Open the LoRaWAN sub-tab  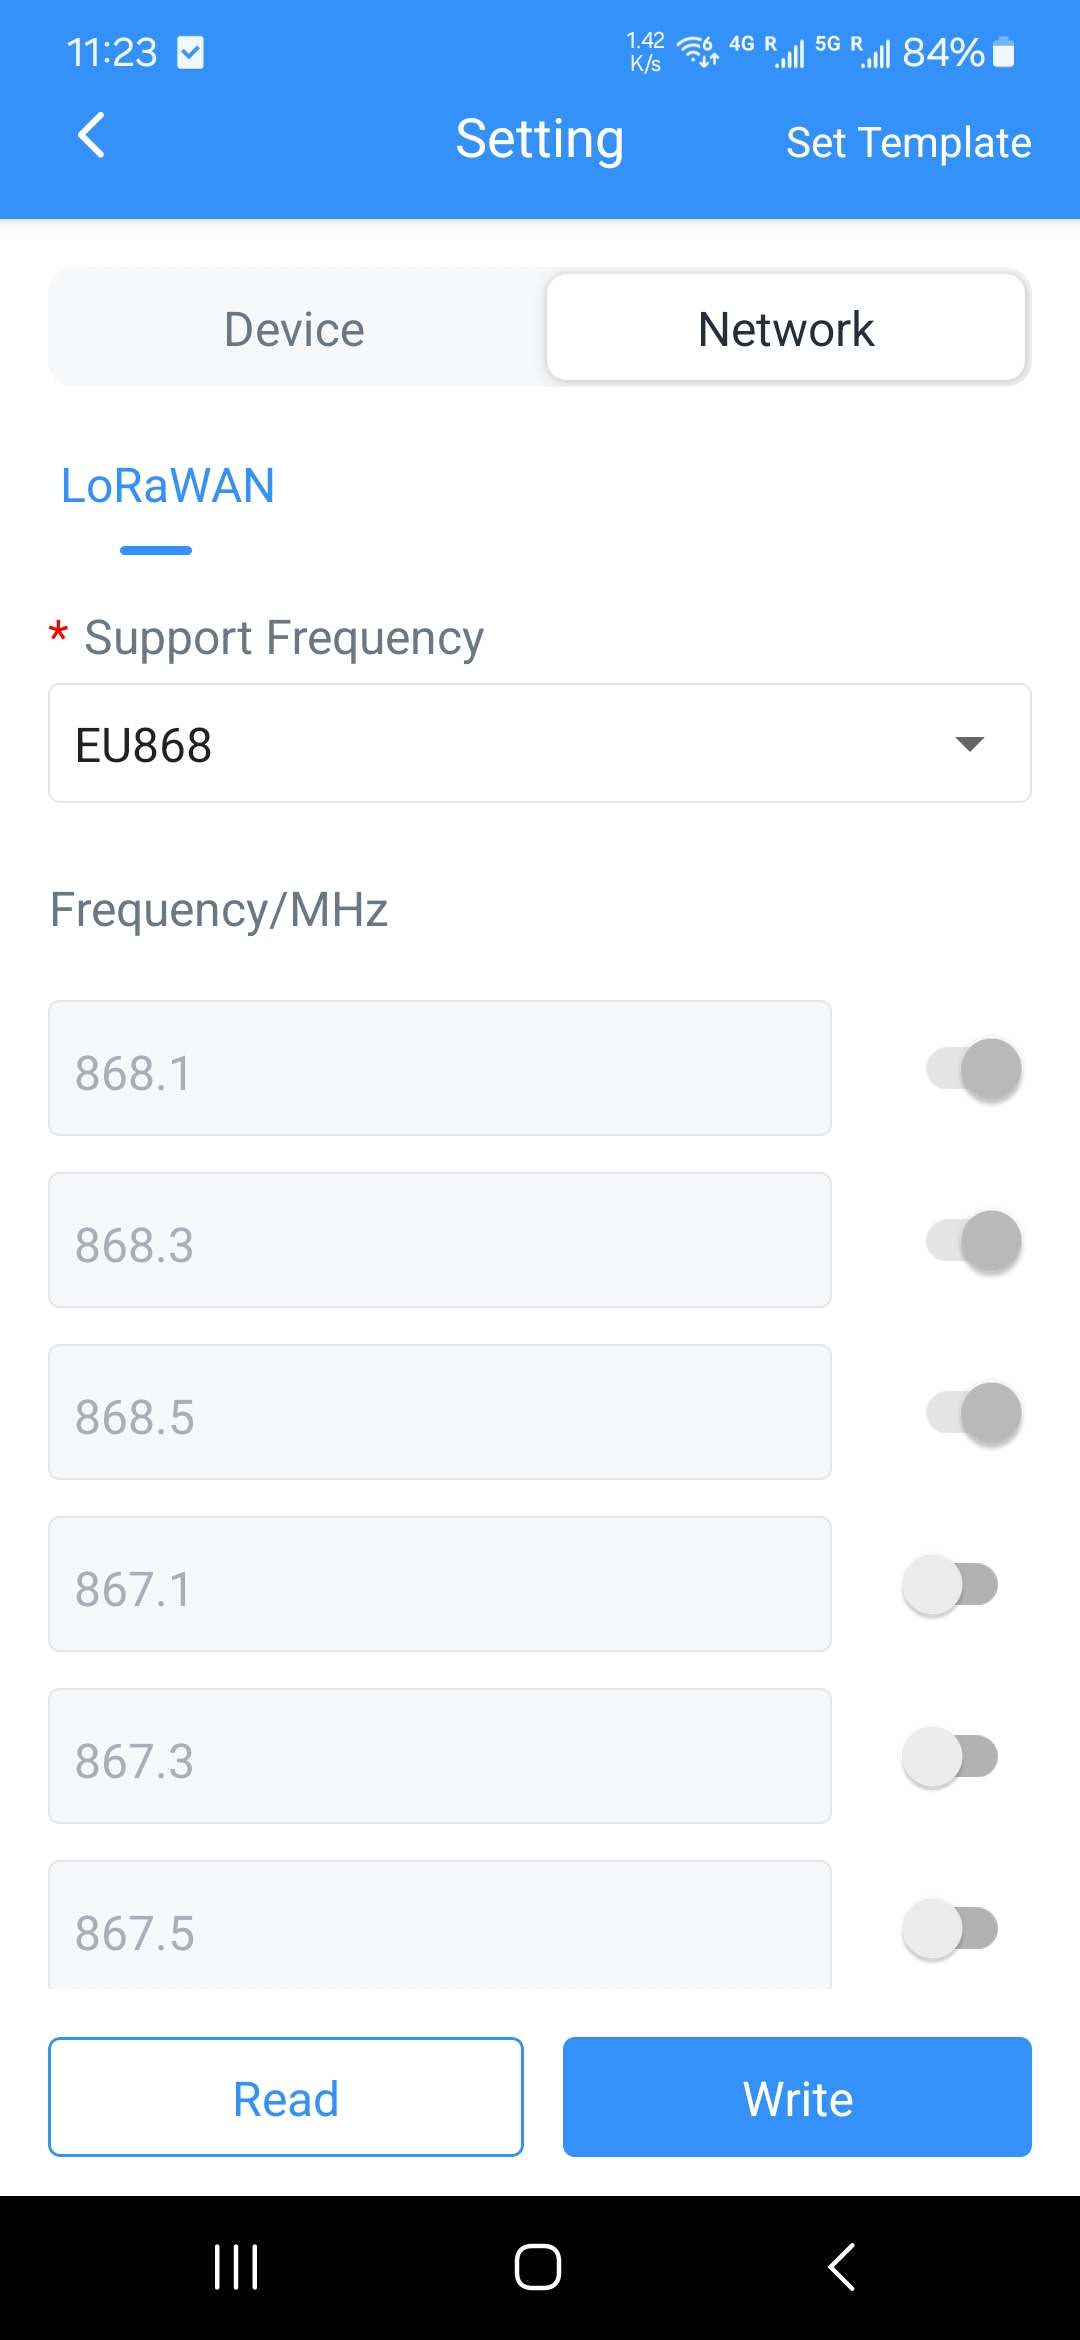click(x=167, y=487)
